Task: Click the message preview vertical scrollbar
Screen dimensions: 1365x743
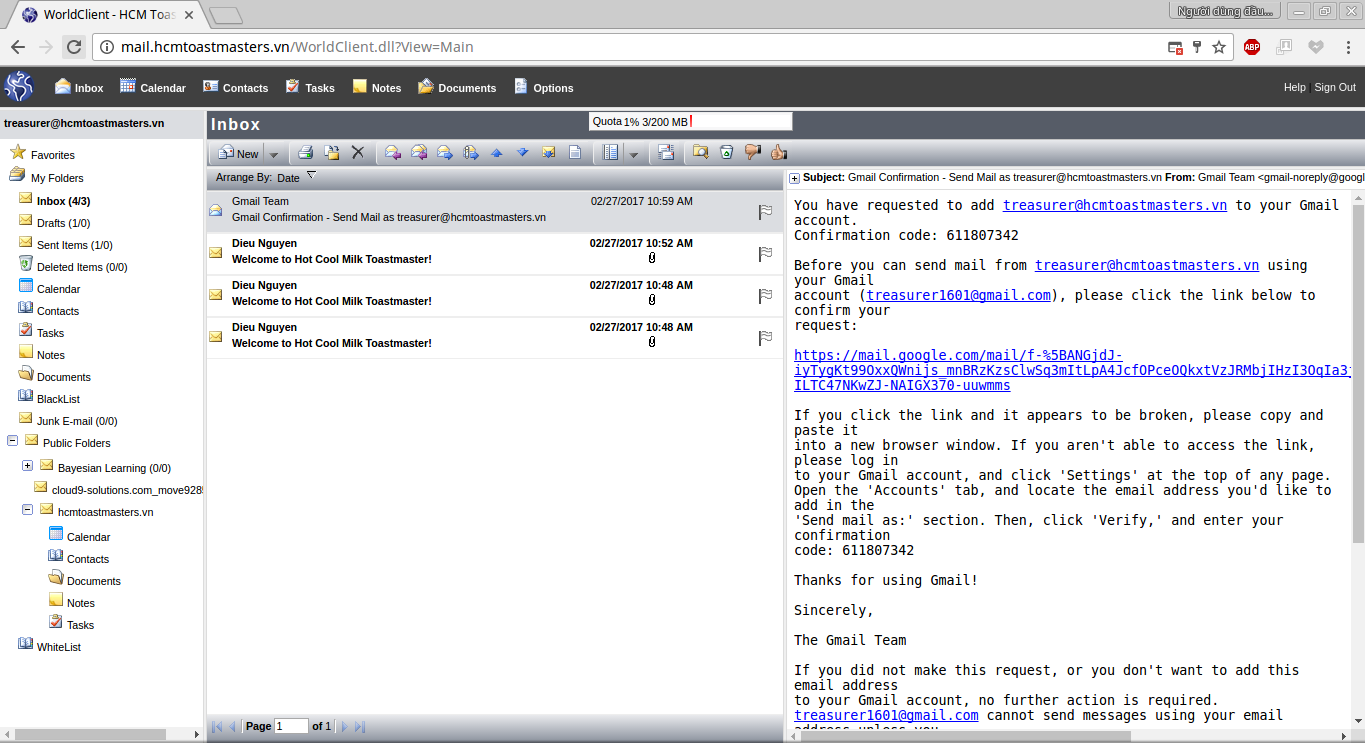Action: pyautogui.click(x=1358, y=375)
